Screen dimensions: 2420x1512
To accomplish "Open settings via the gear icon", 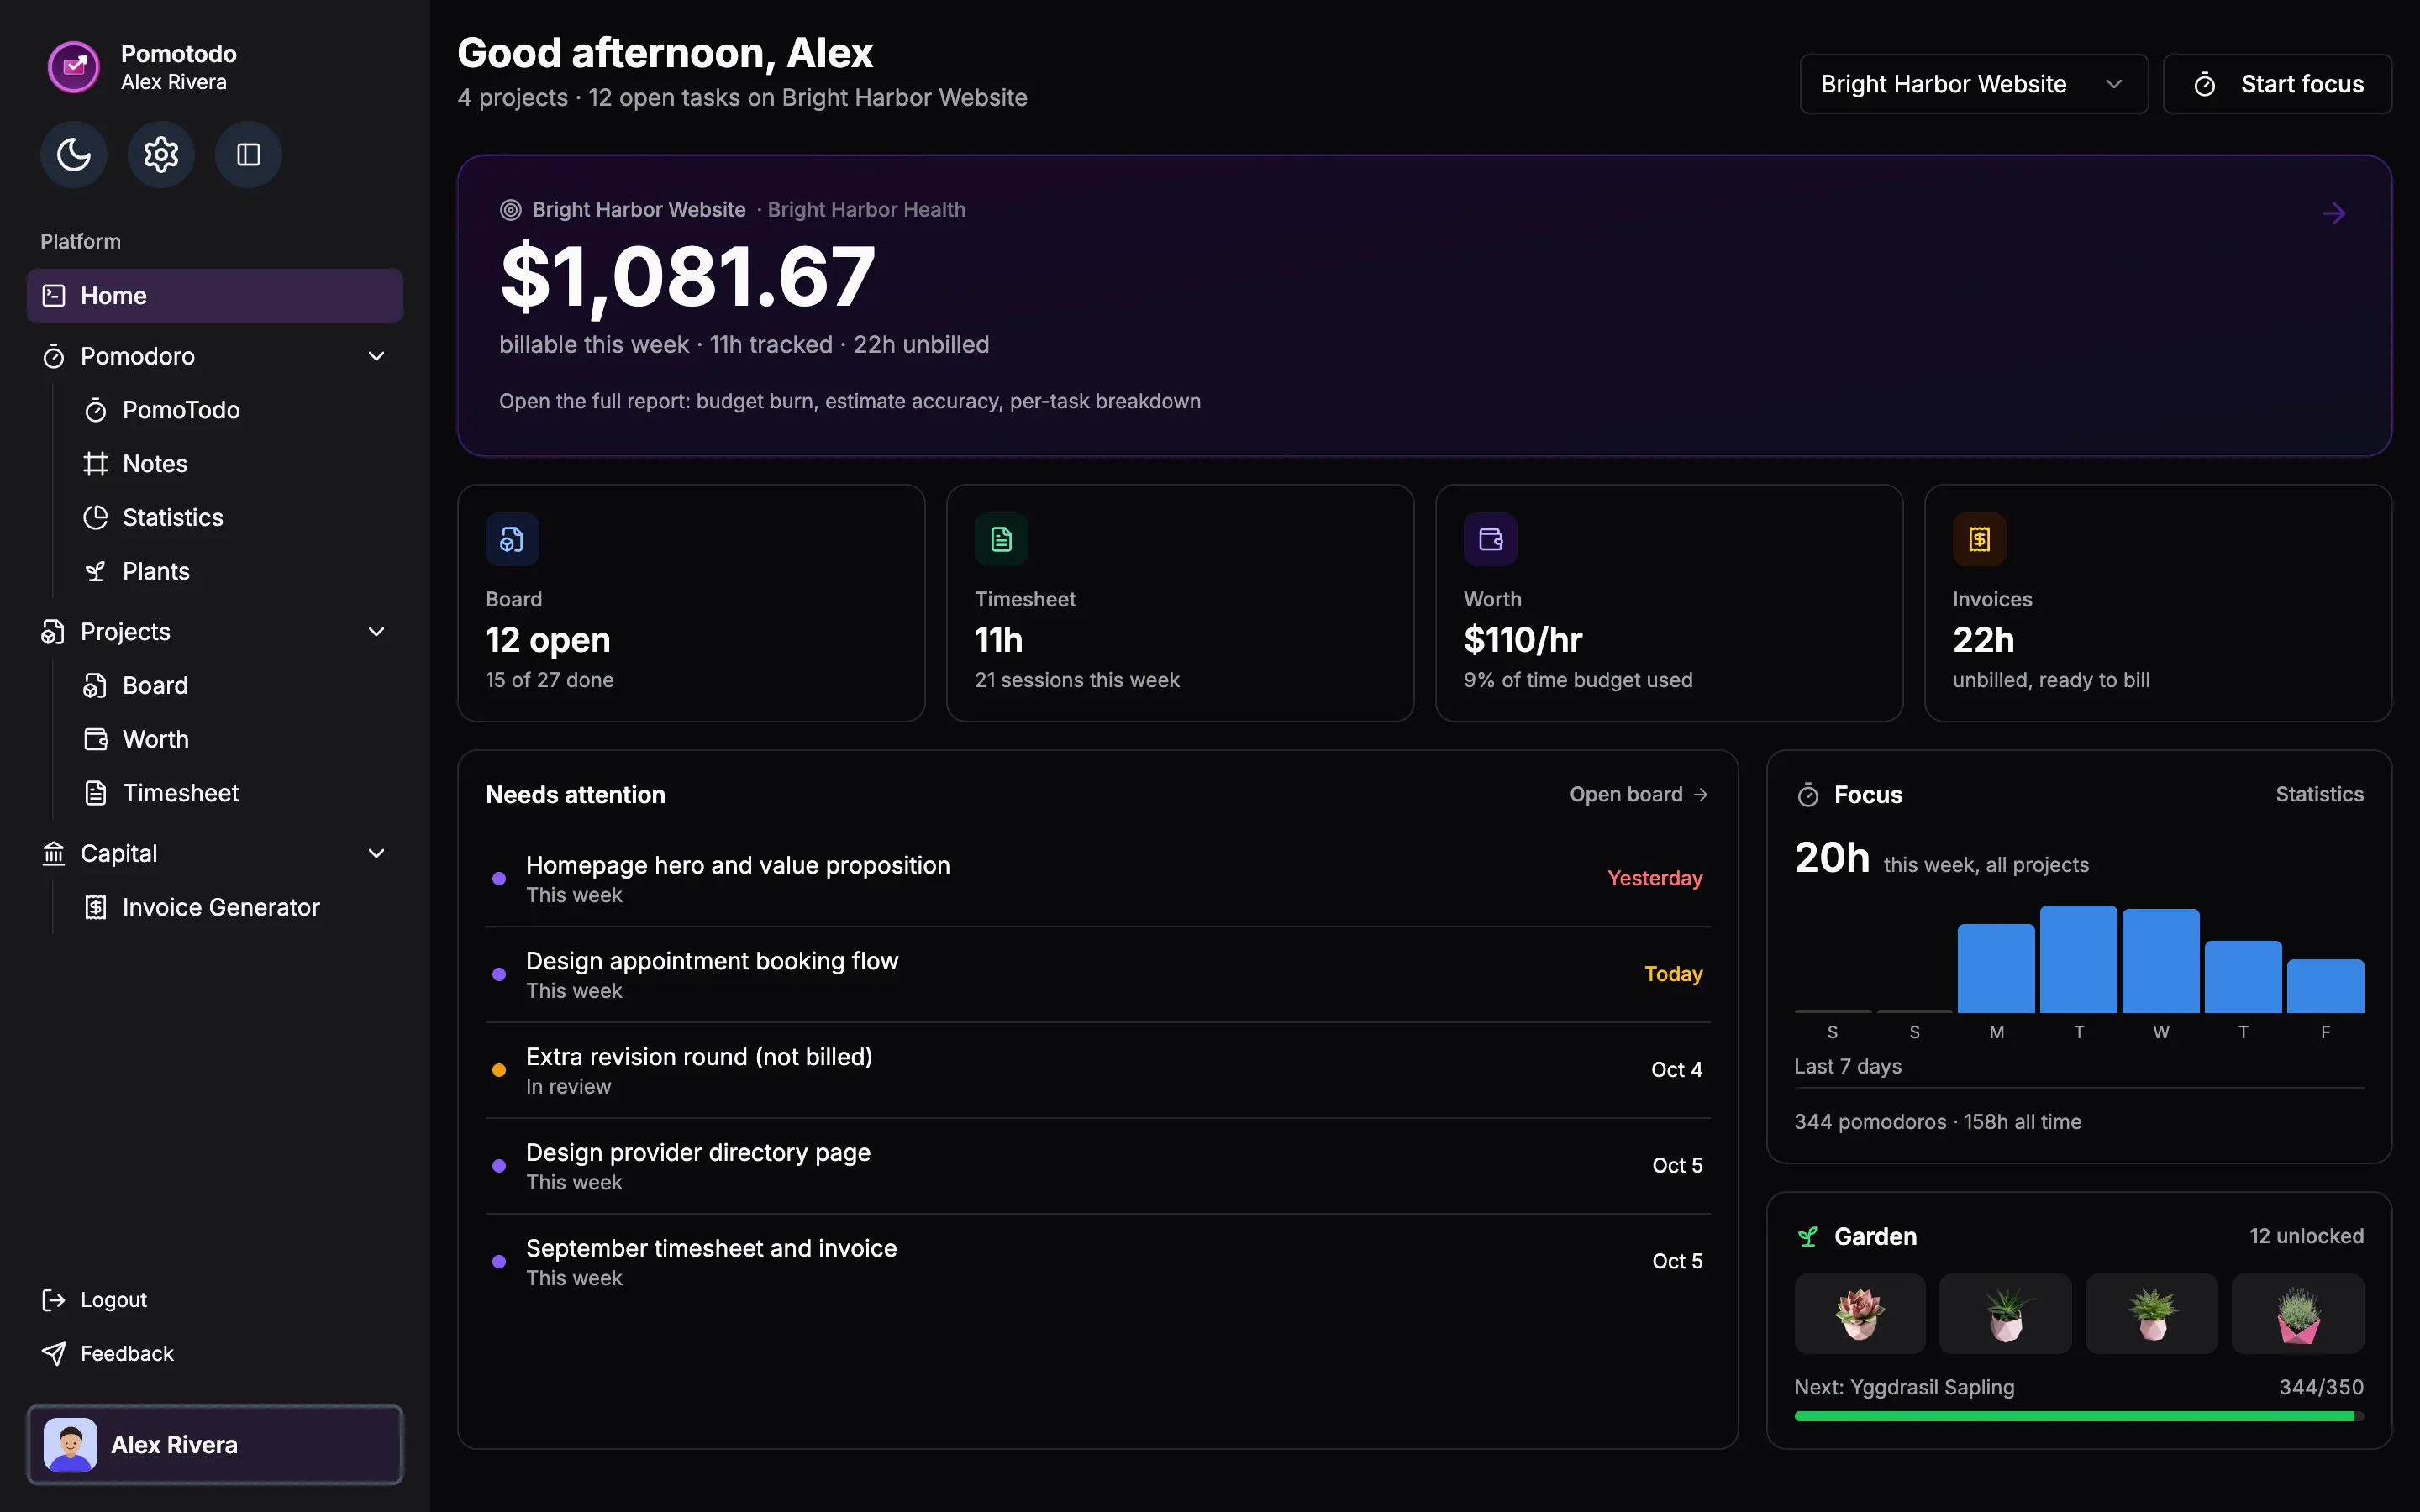I will 161,154.
